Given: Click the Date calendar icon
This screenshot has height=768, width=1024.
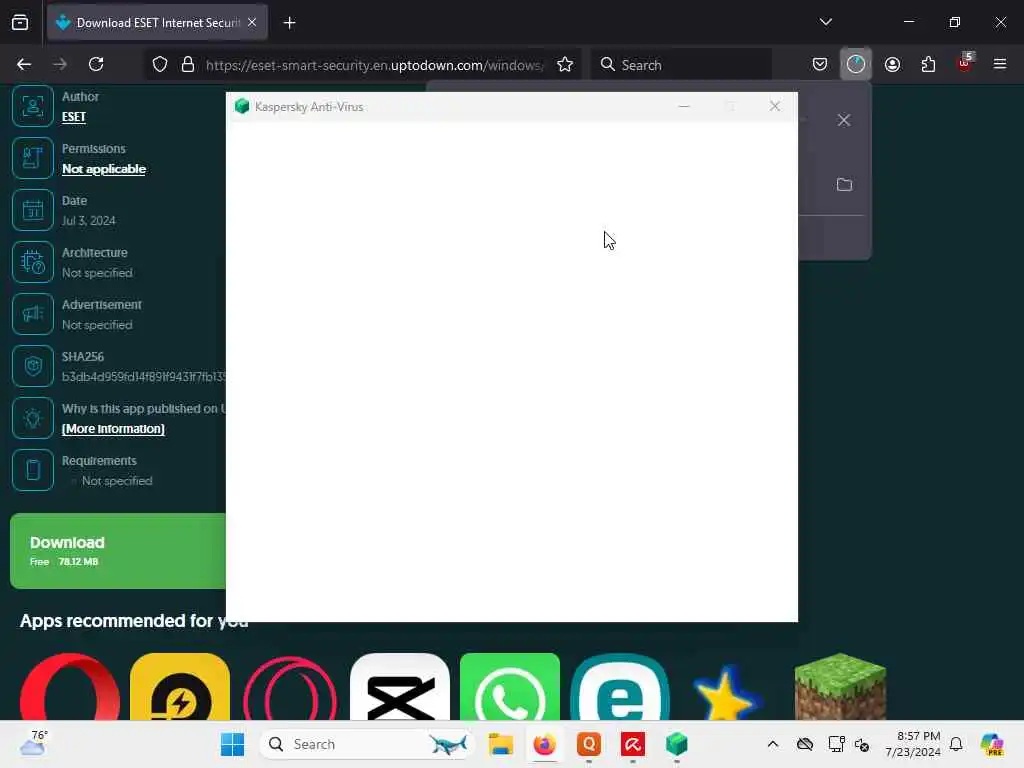Looking at the screenshot, I should pyautogui.click(x=33, y=210).
